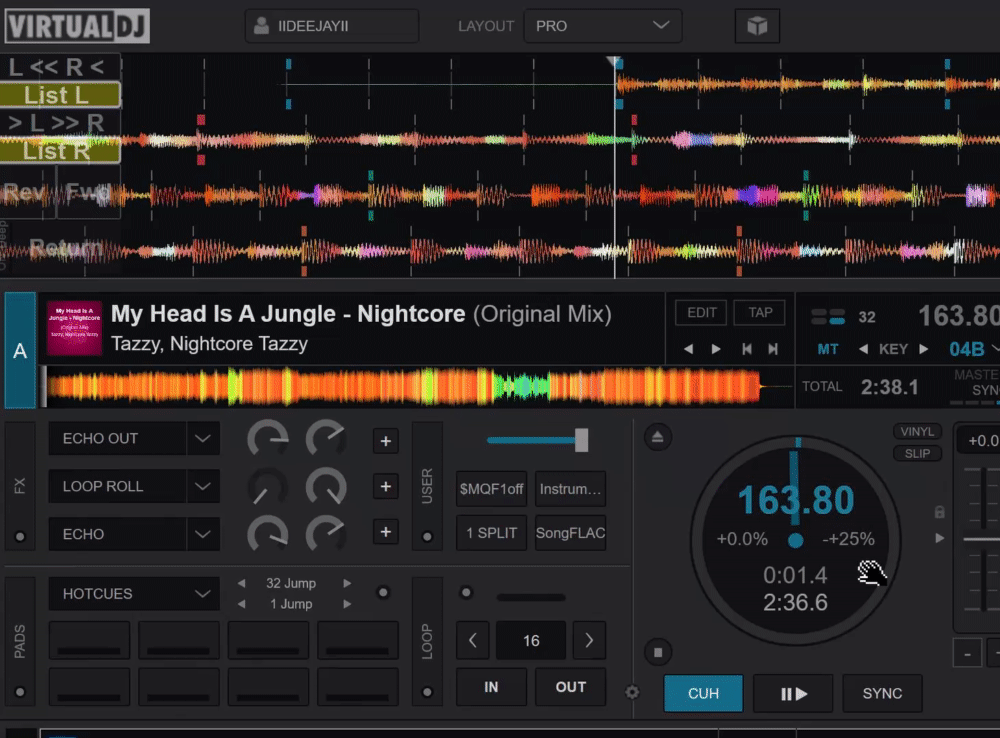Click plus button in the ECHO row
1000x738 pixels.
pos(385,532)
